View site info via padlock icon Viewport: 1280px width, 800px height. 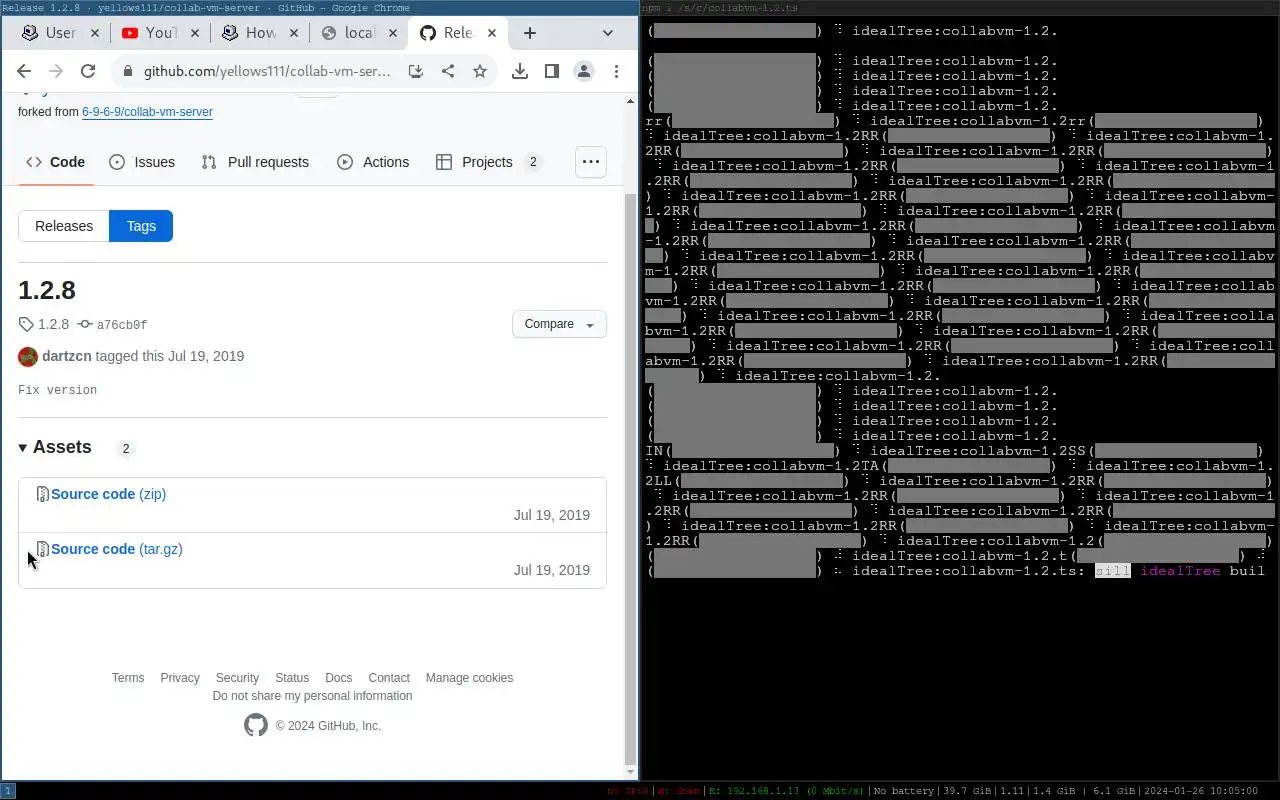127,71
